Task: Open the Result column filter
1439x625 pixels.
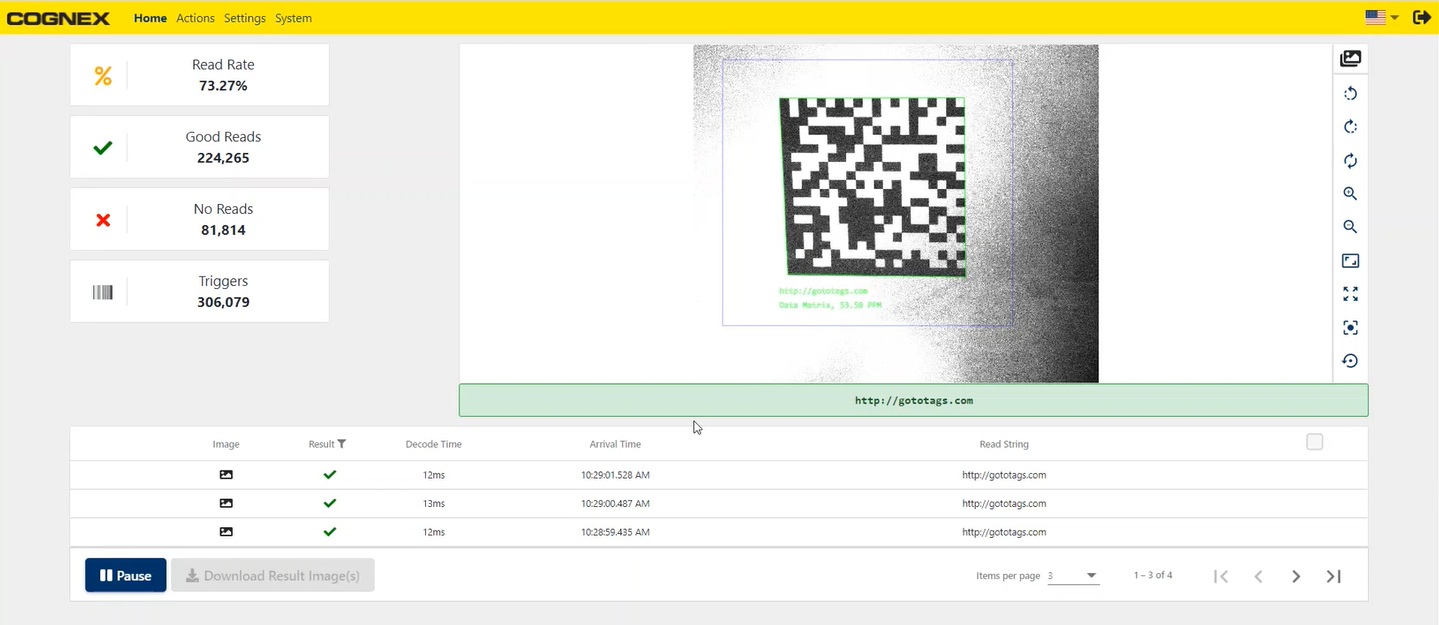Action: pos(342,444)
